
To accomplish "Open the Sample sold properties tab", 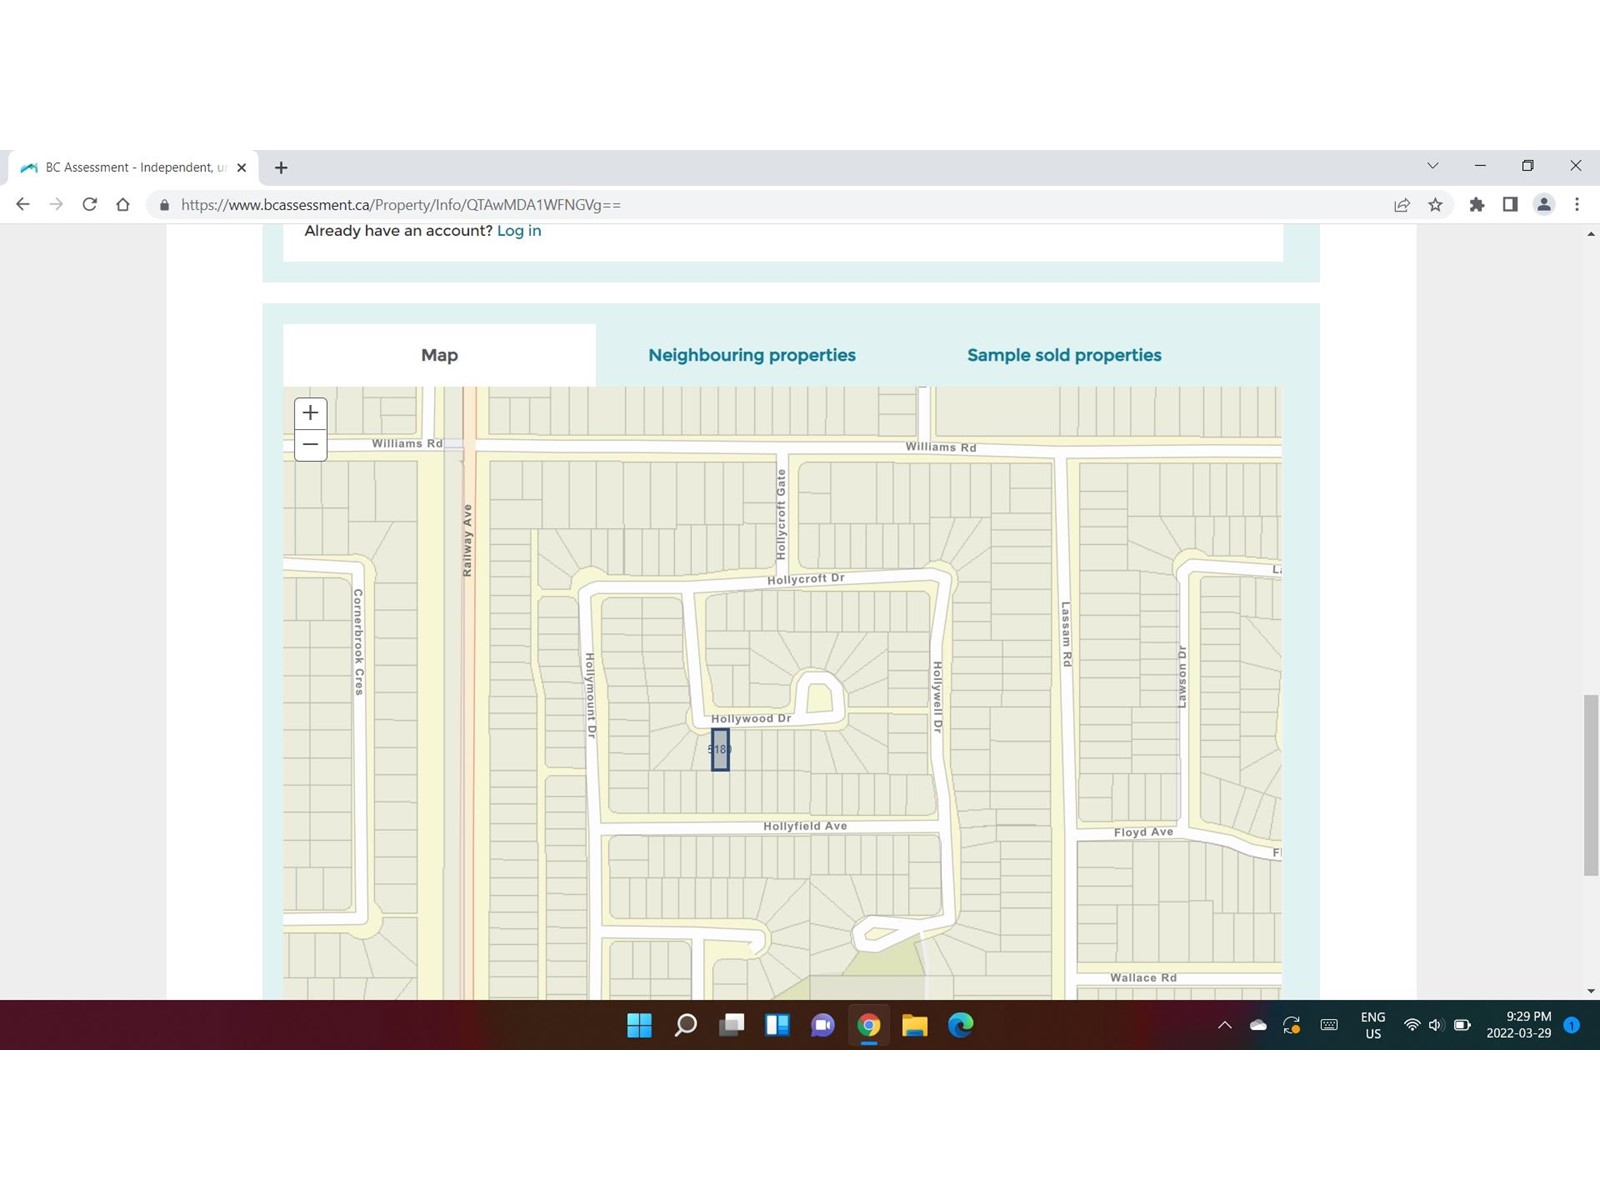I will click(x=1064, y=355).
